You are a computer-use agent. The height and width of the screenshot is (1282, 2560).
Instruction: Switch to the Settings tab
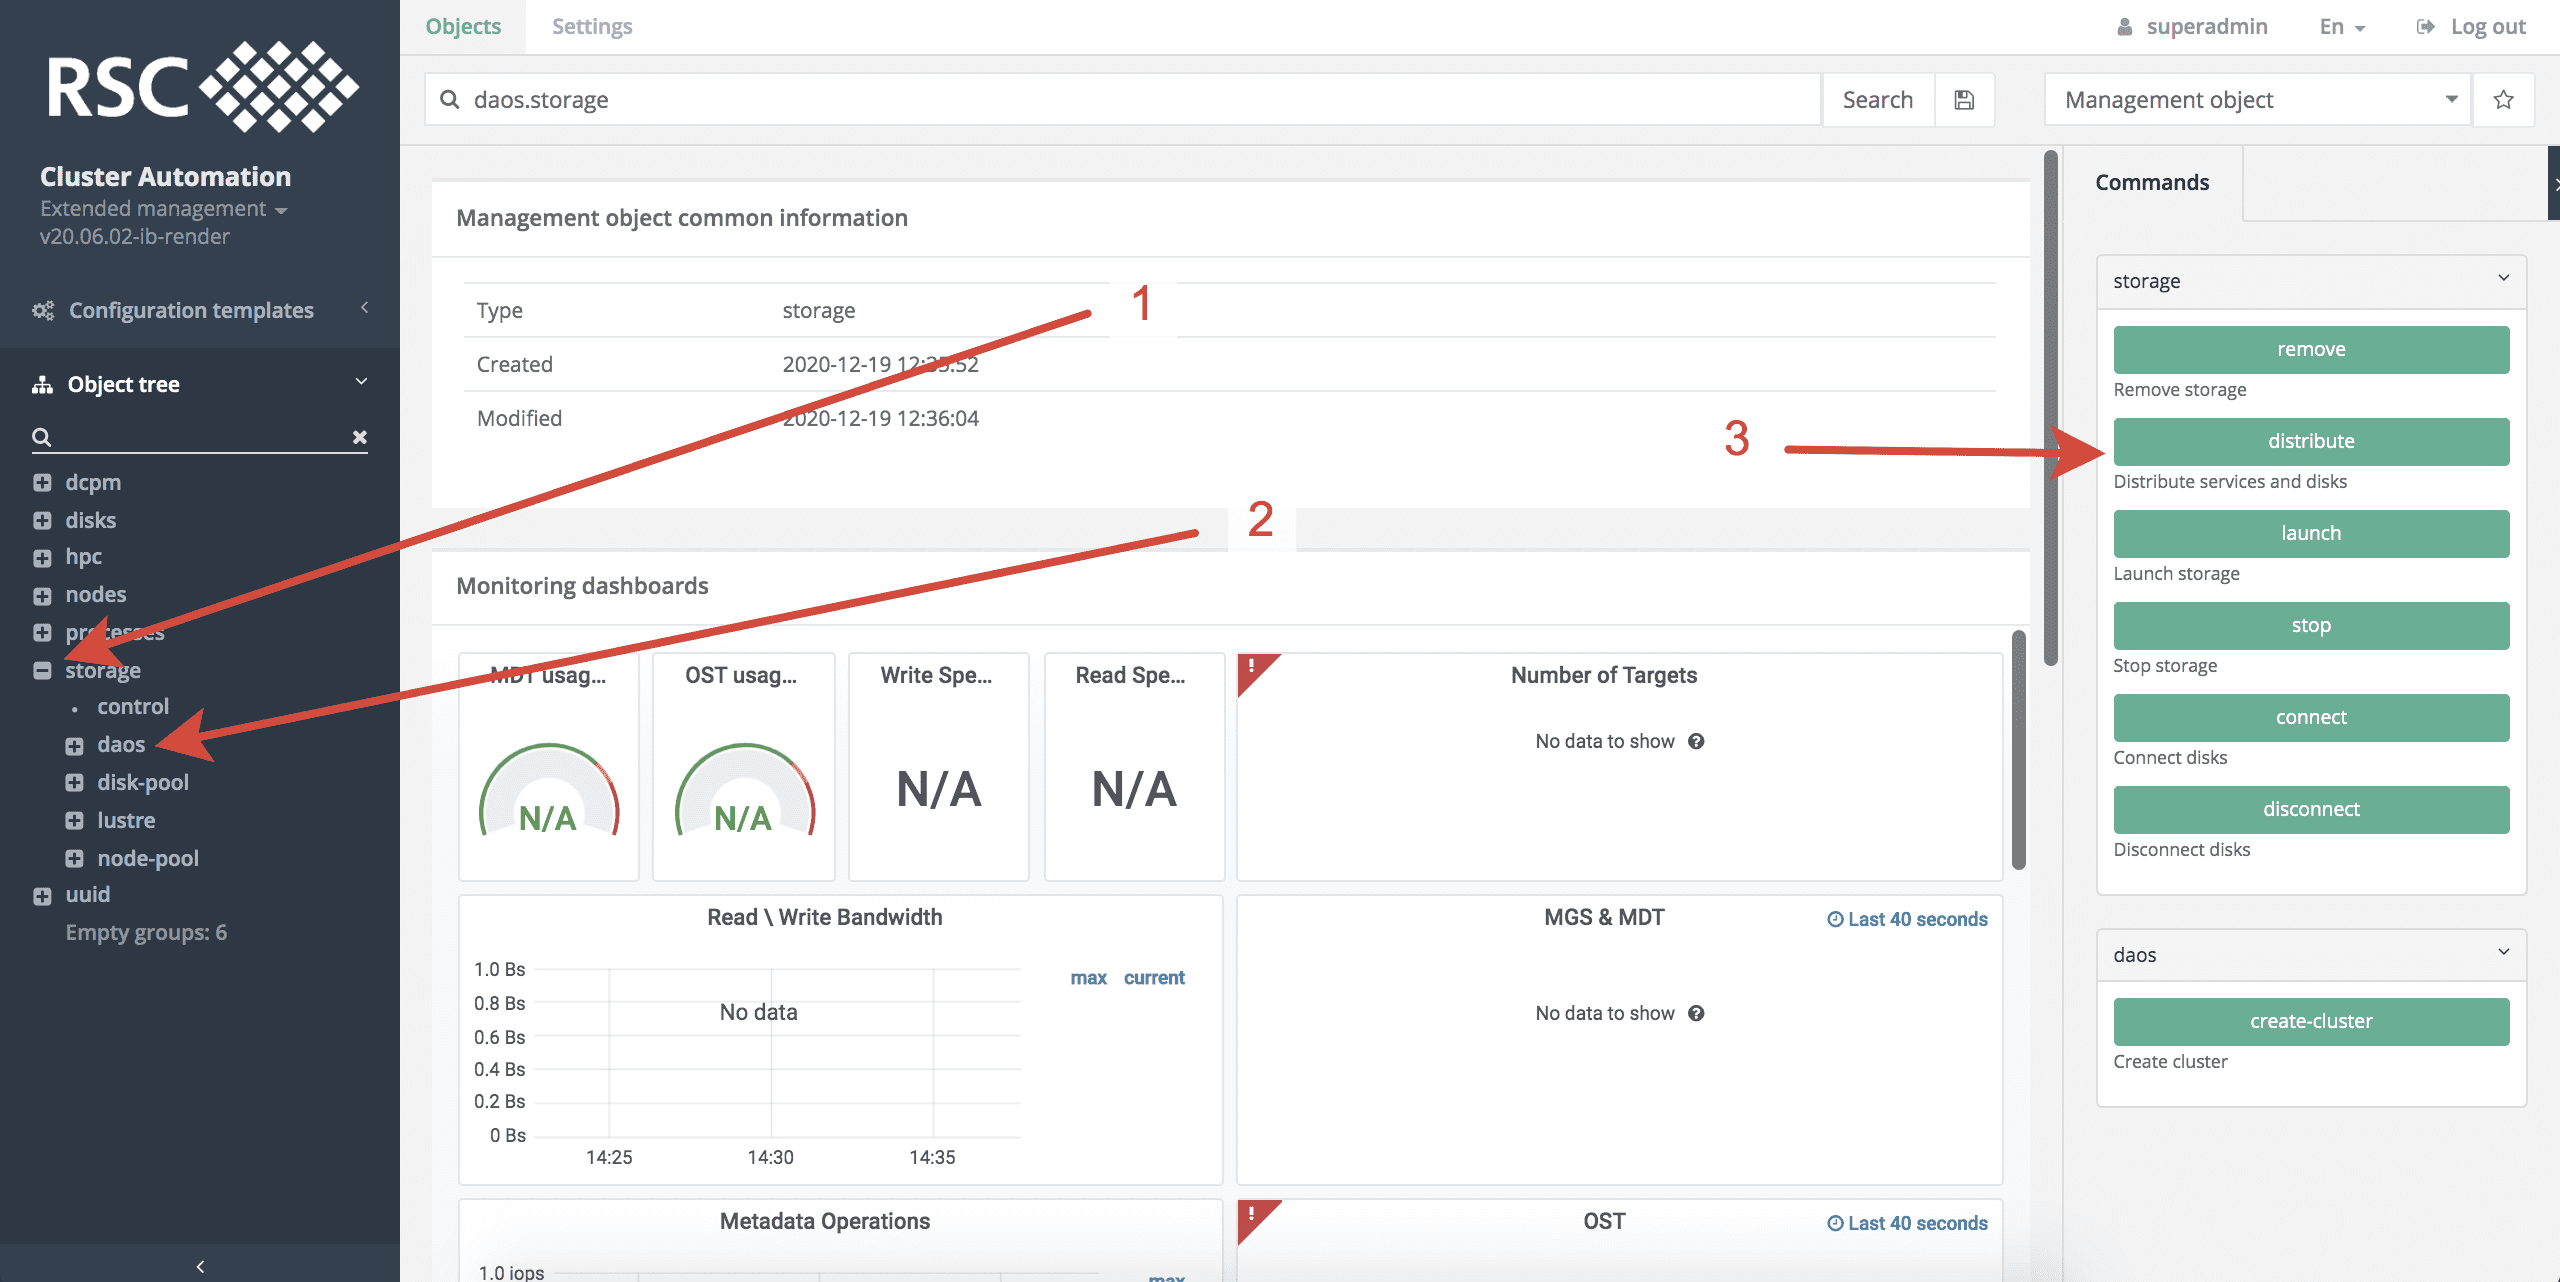point(592,27)
